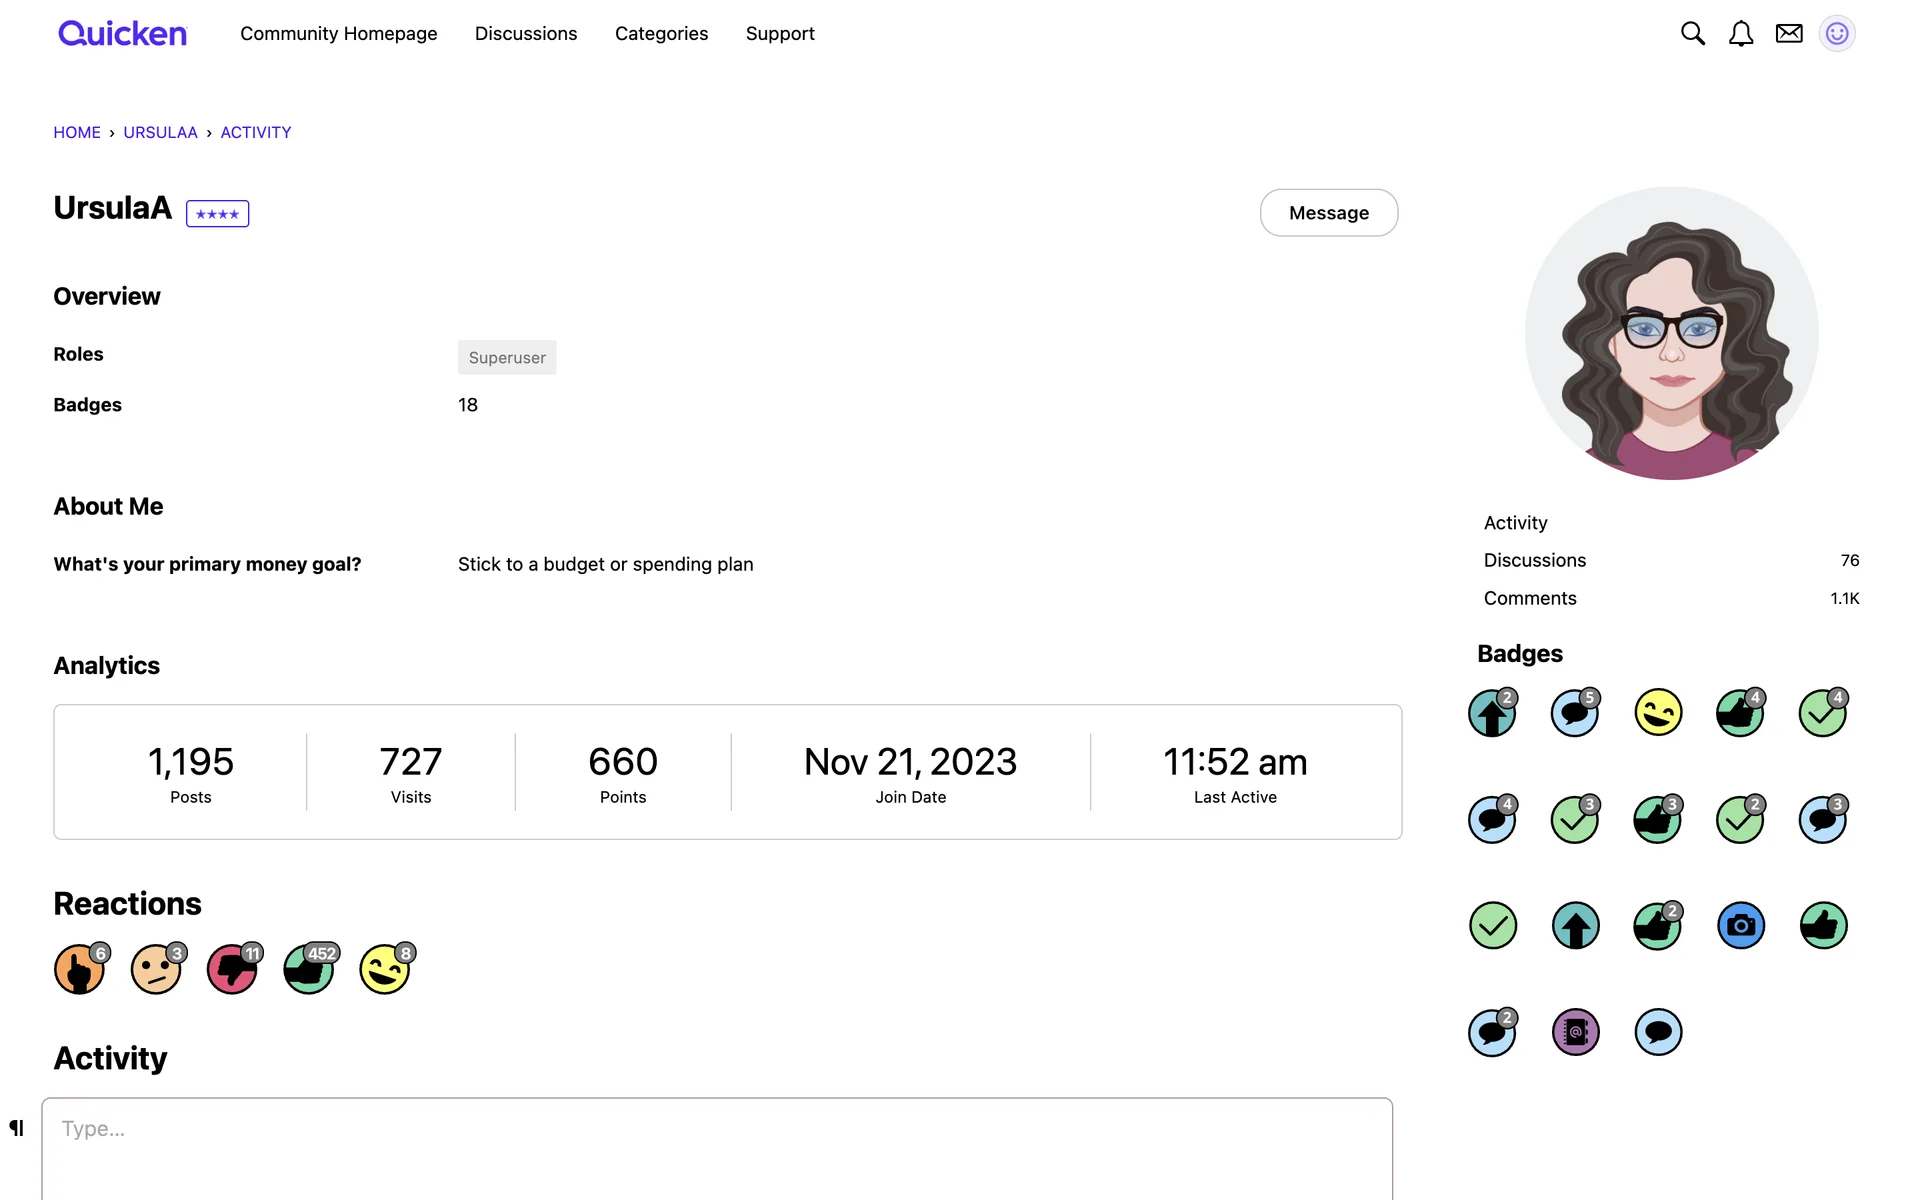Screen dimensions: 1920x1200
Task: Open the inbox envelope icon
Action: 1788,34
